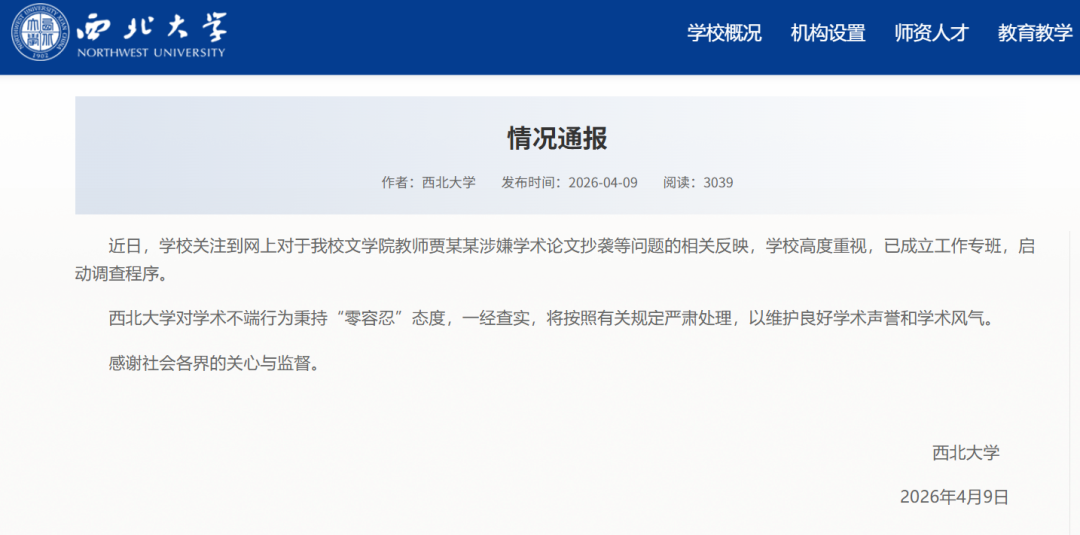
Task: Click the calligraphy 西北大学 logo text
Action: point(152,28)
